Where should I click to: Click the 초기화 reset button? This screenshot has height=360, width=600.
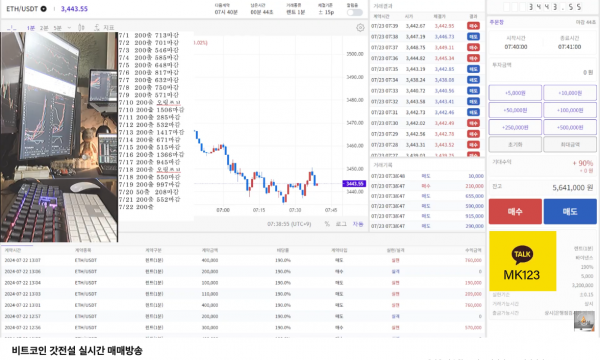pyautogui.click(x=515, y=145)
